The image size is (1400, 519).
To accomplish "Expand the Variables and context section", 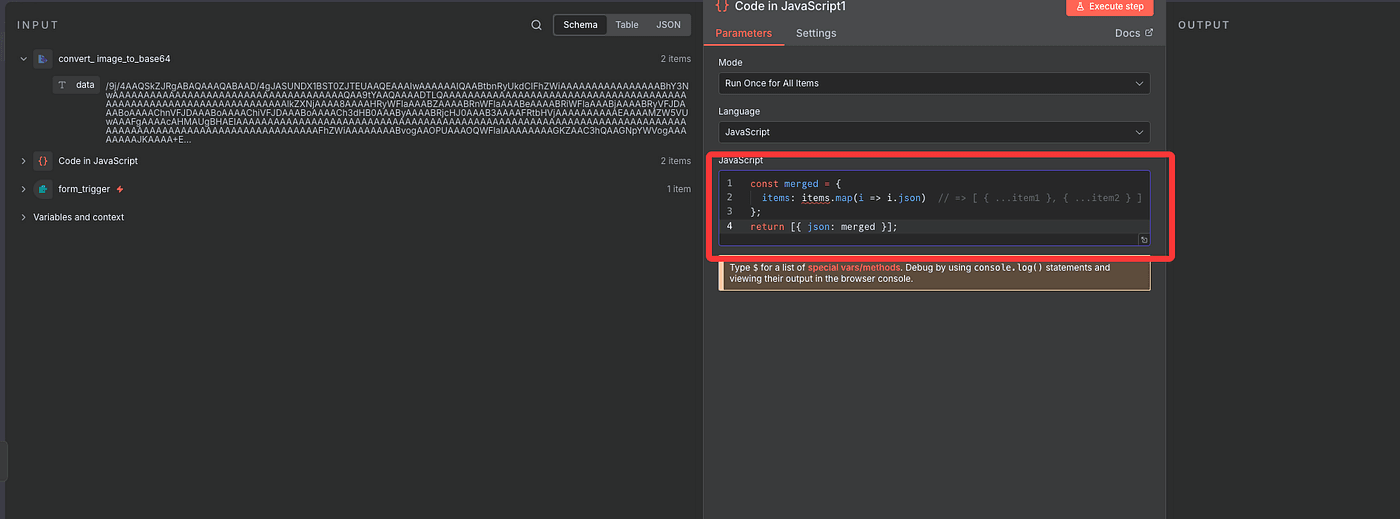I will (x=23, y=217).
